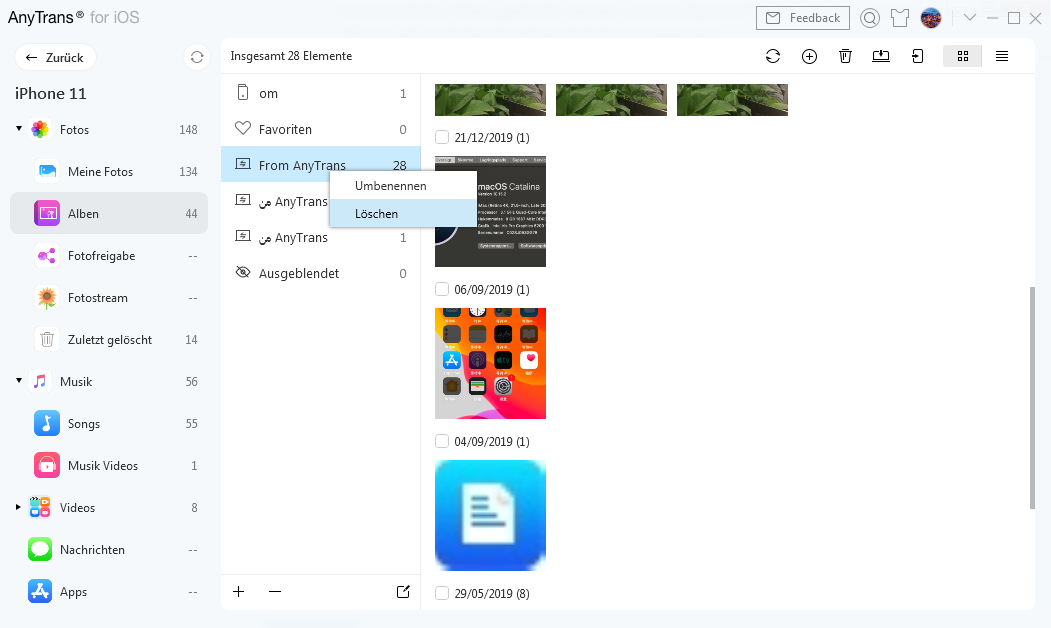Click the Feedback button
This screenshot has height=628, width=1051.
802,18
